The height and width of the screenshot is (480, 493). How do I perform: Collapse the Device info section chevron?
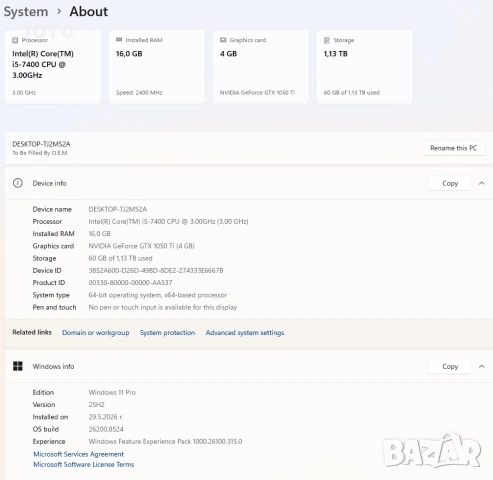tap(482, 183)
